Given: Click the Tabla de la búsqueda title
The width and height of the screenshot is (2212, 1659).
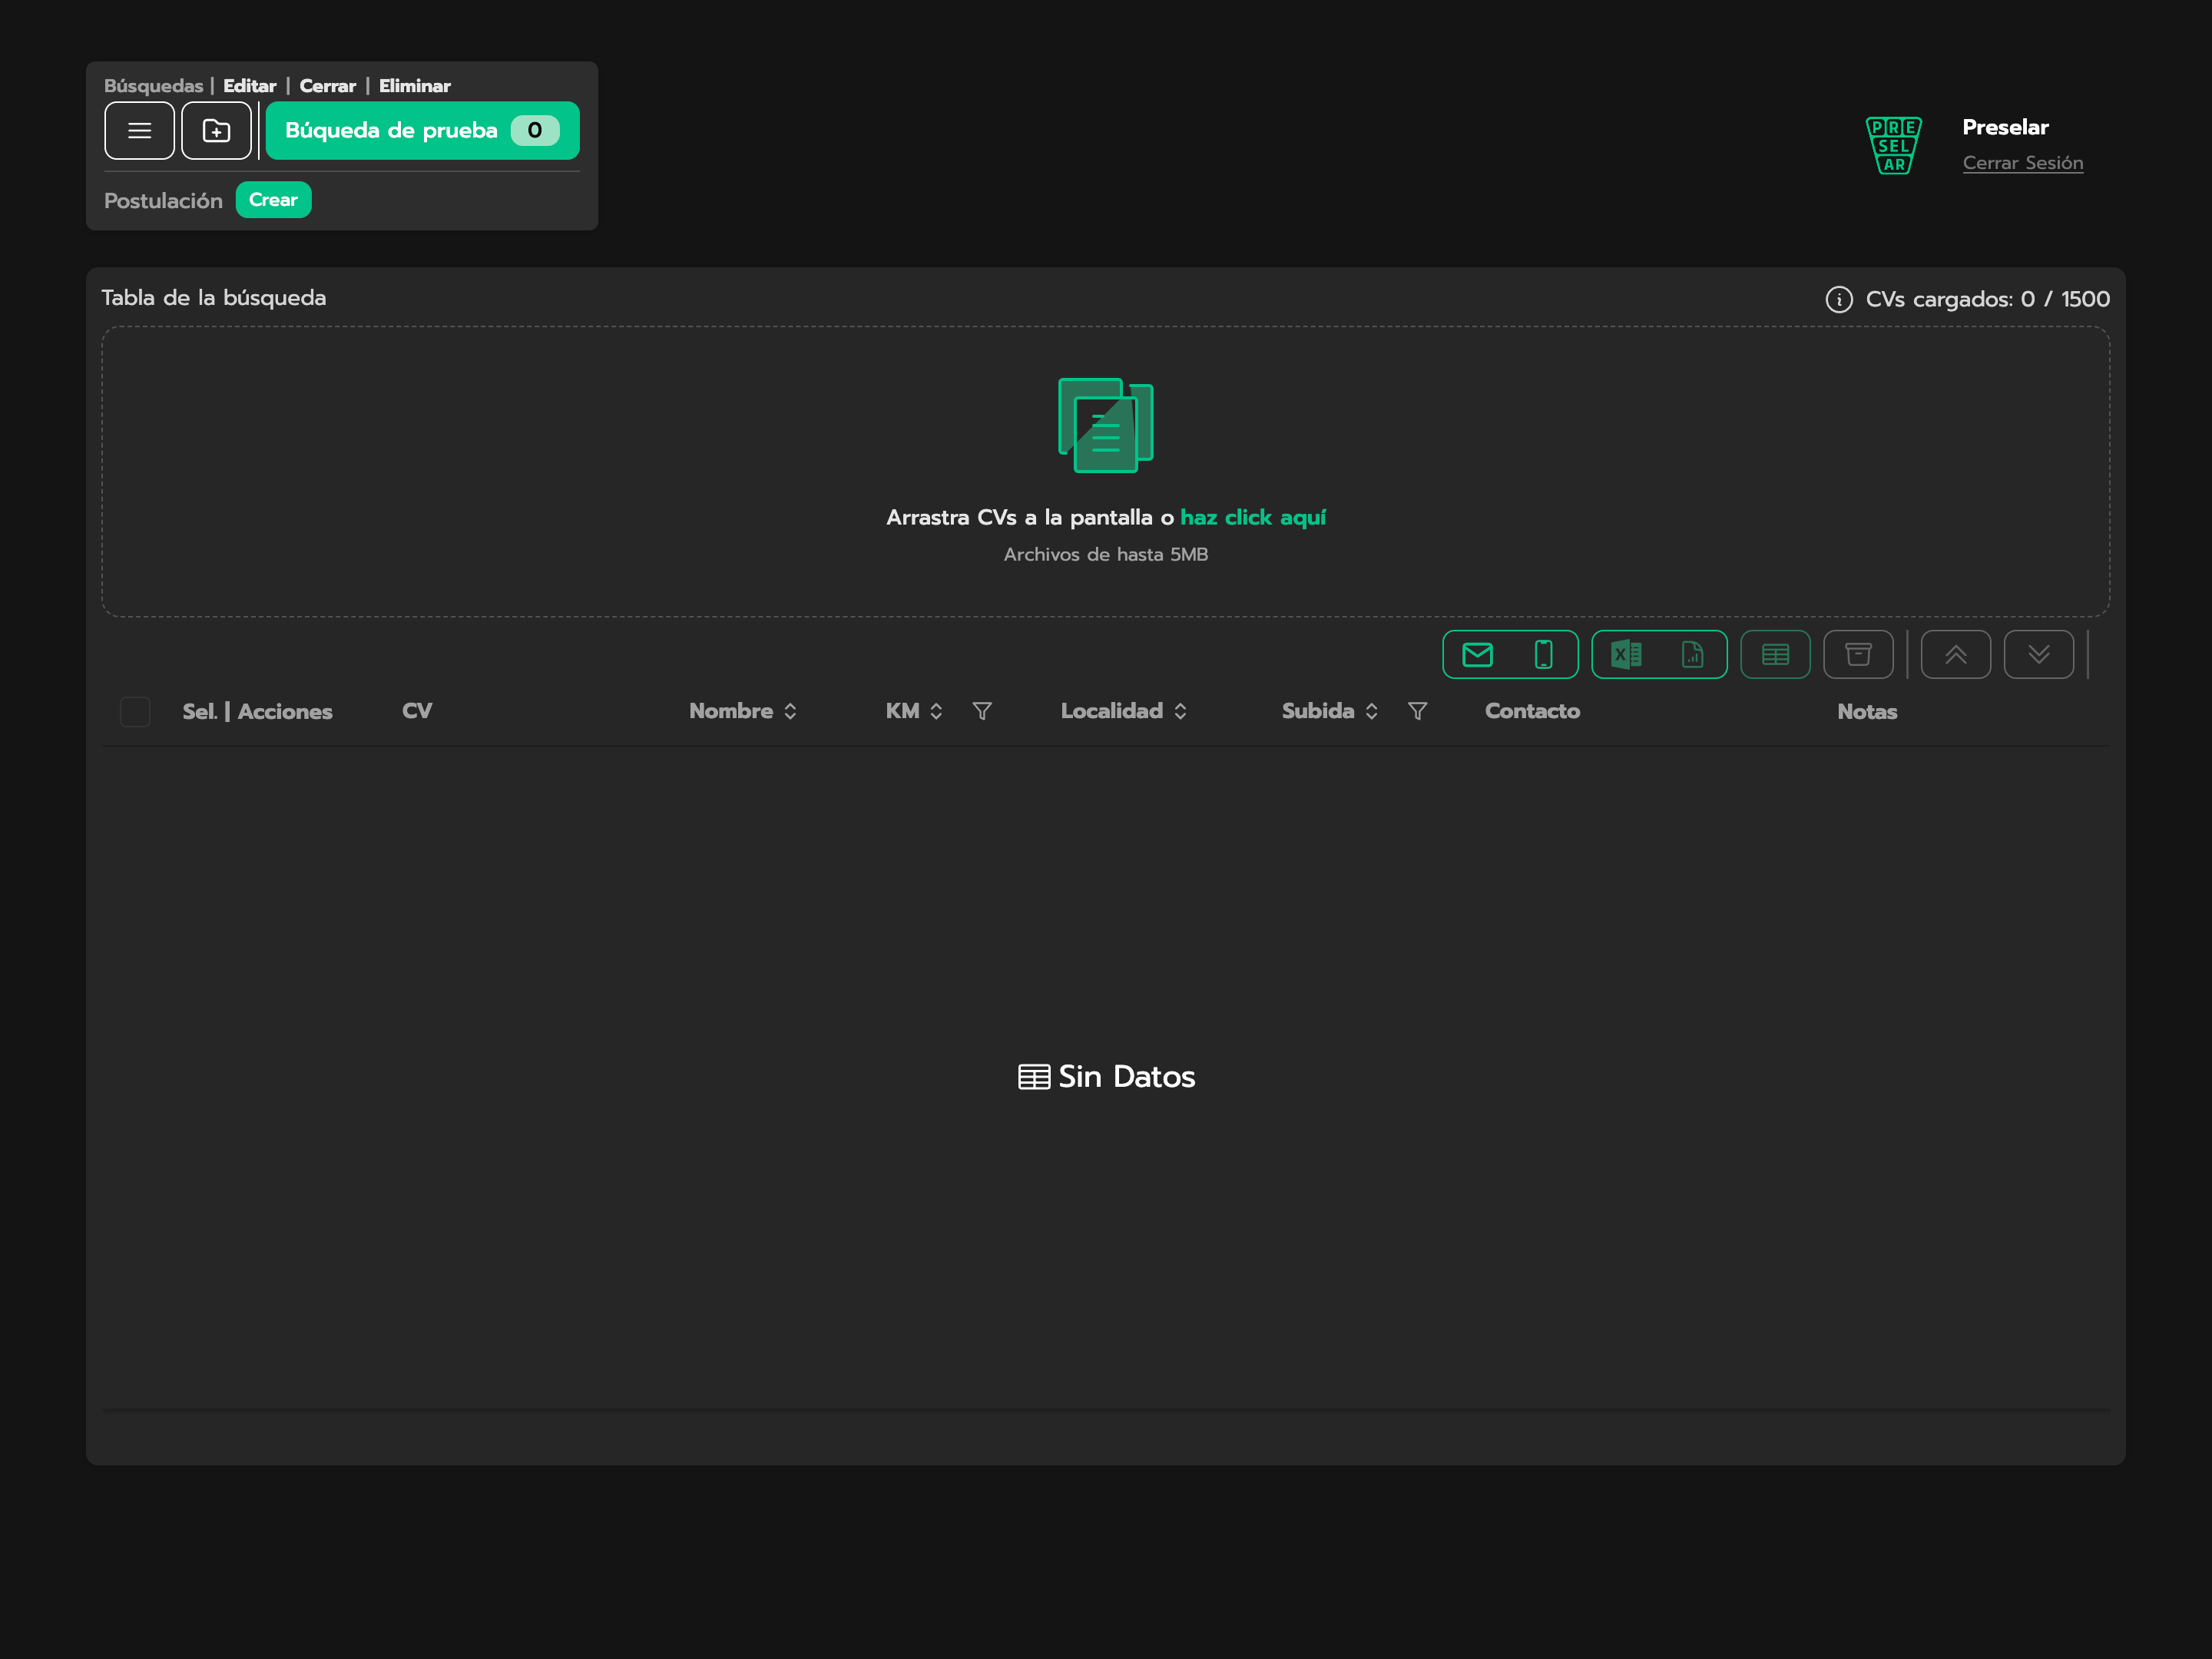Looking at the screenshot, I should 213,298.
